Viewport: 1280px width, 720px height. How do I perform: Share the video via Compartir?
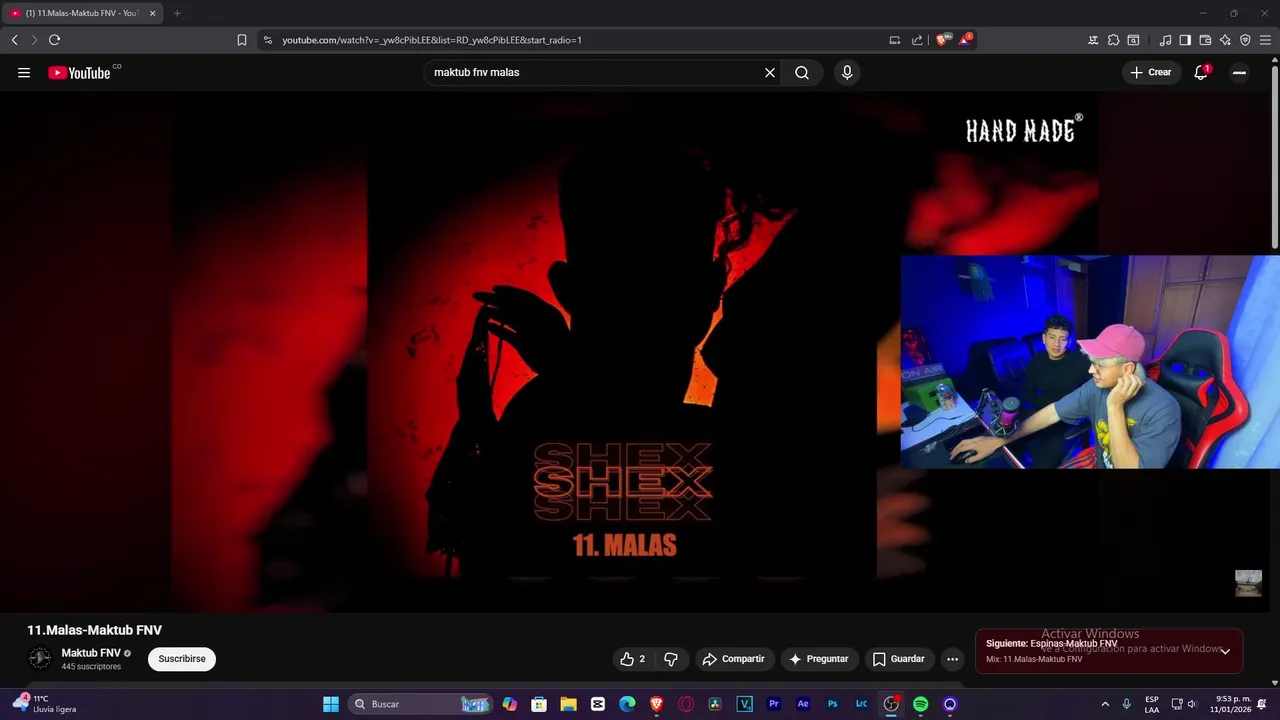733,659
